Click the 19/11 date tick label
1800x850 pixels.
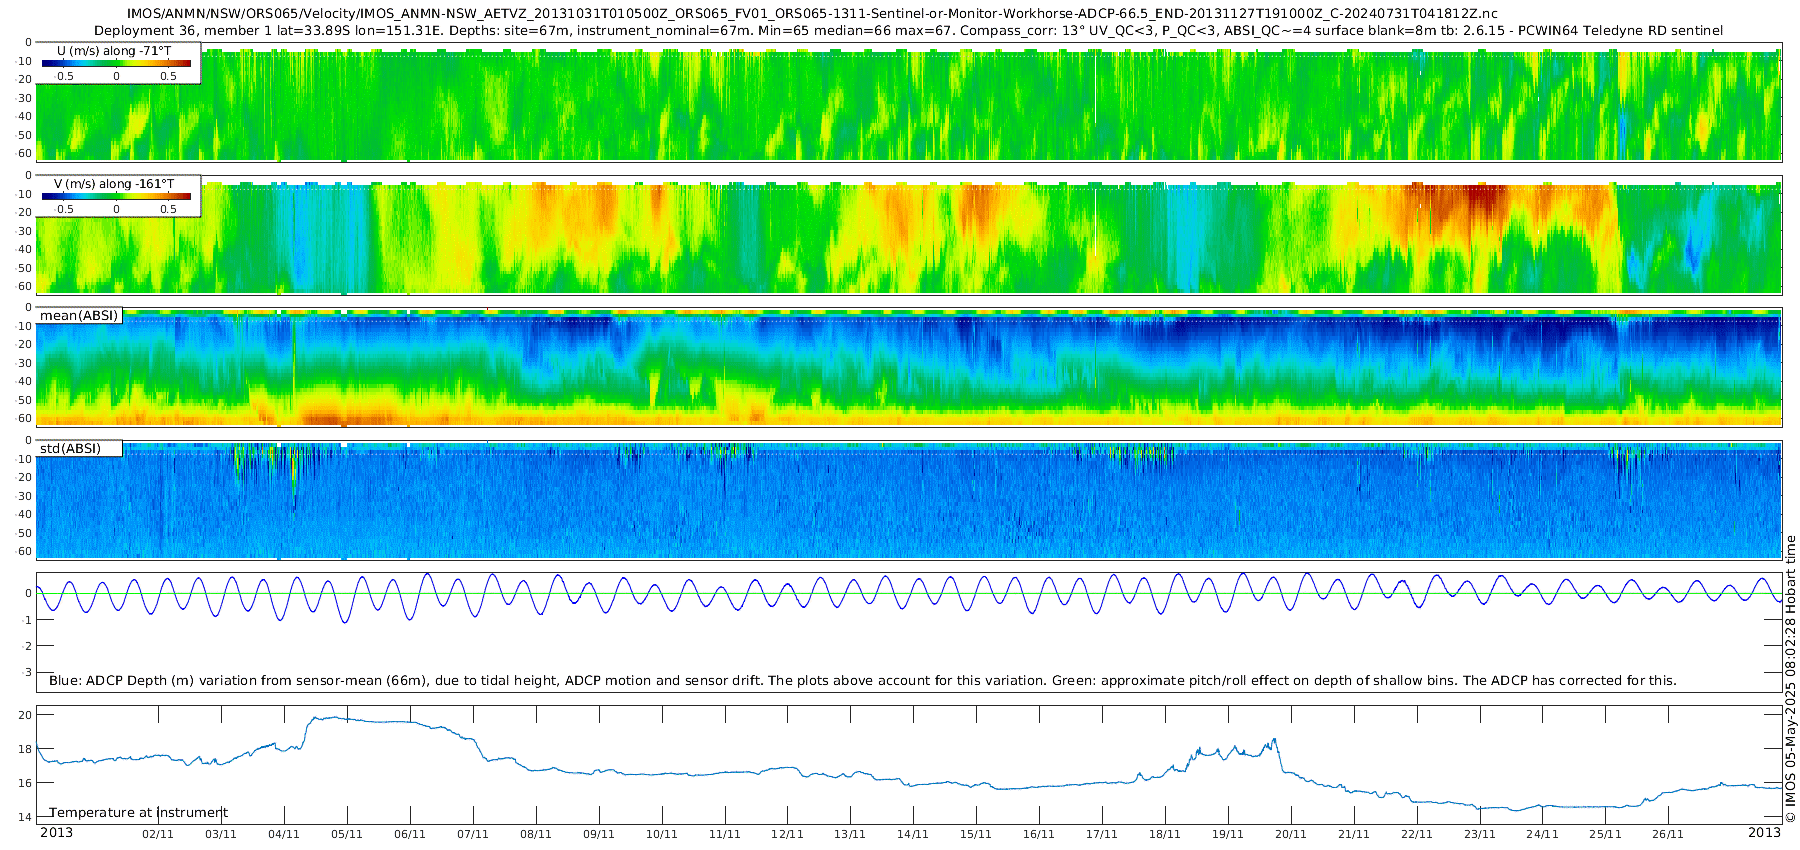pyautogui.click(x=1228, y=834)
